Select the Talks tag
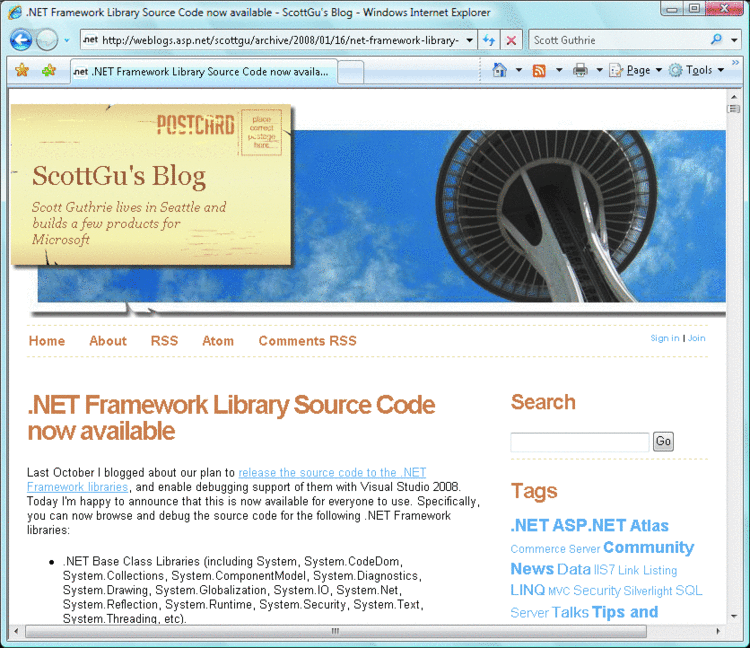 [570, 612]
